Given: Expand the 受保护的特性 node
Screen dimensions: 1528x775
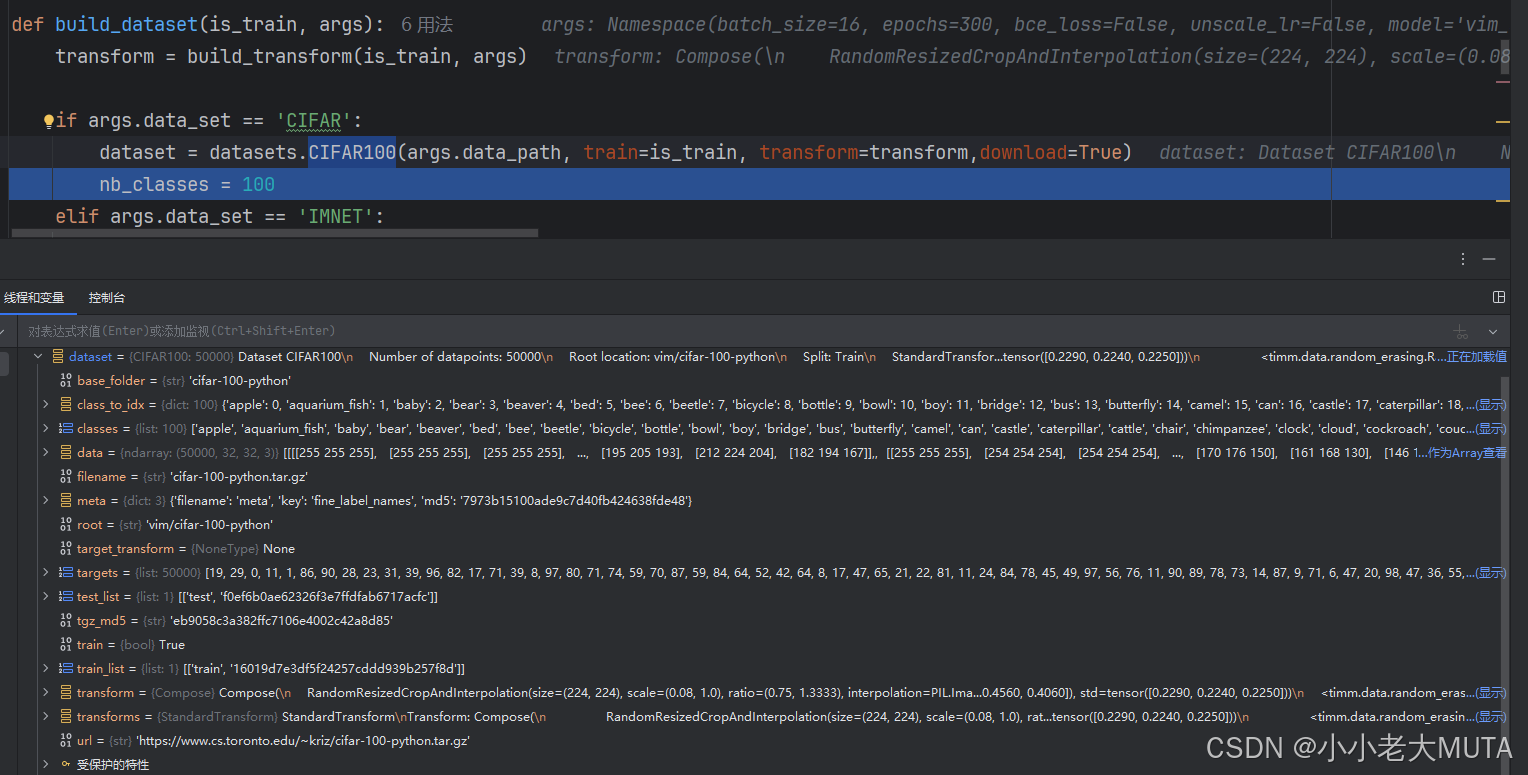Looking at the screenshot, I should coord(46,764).
